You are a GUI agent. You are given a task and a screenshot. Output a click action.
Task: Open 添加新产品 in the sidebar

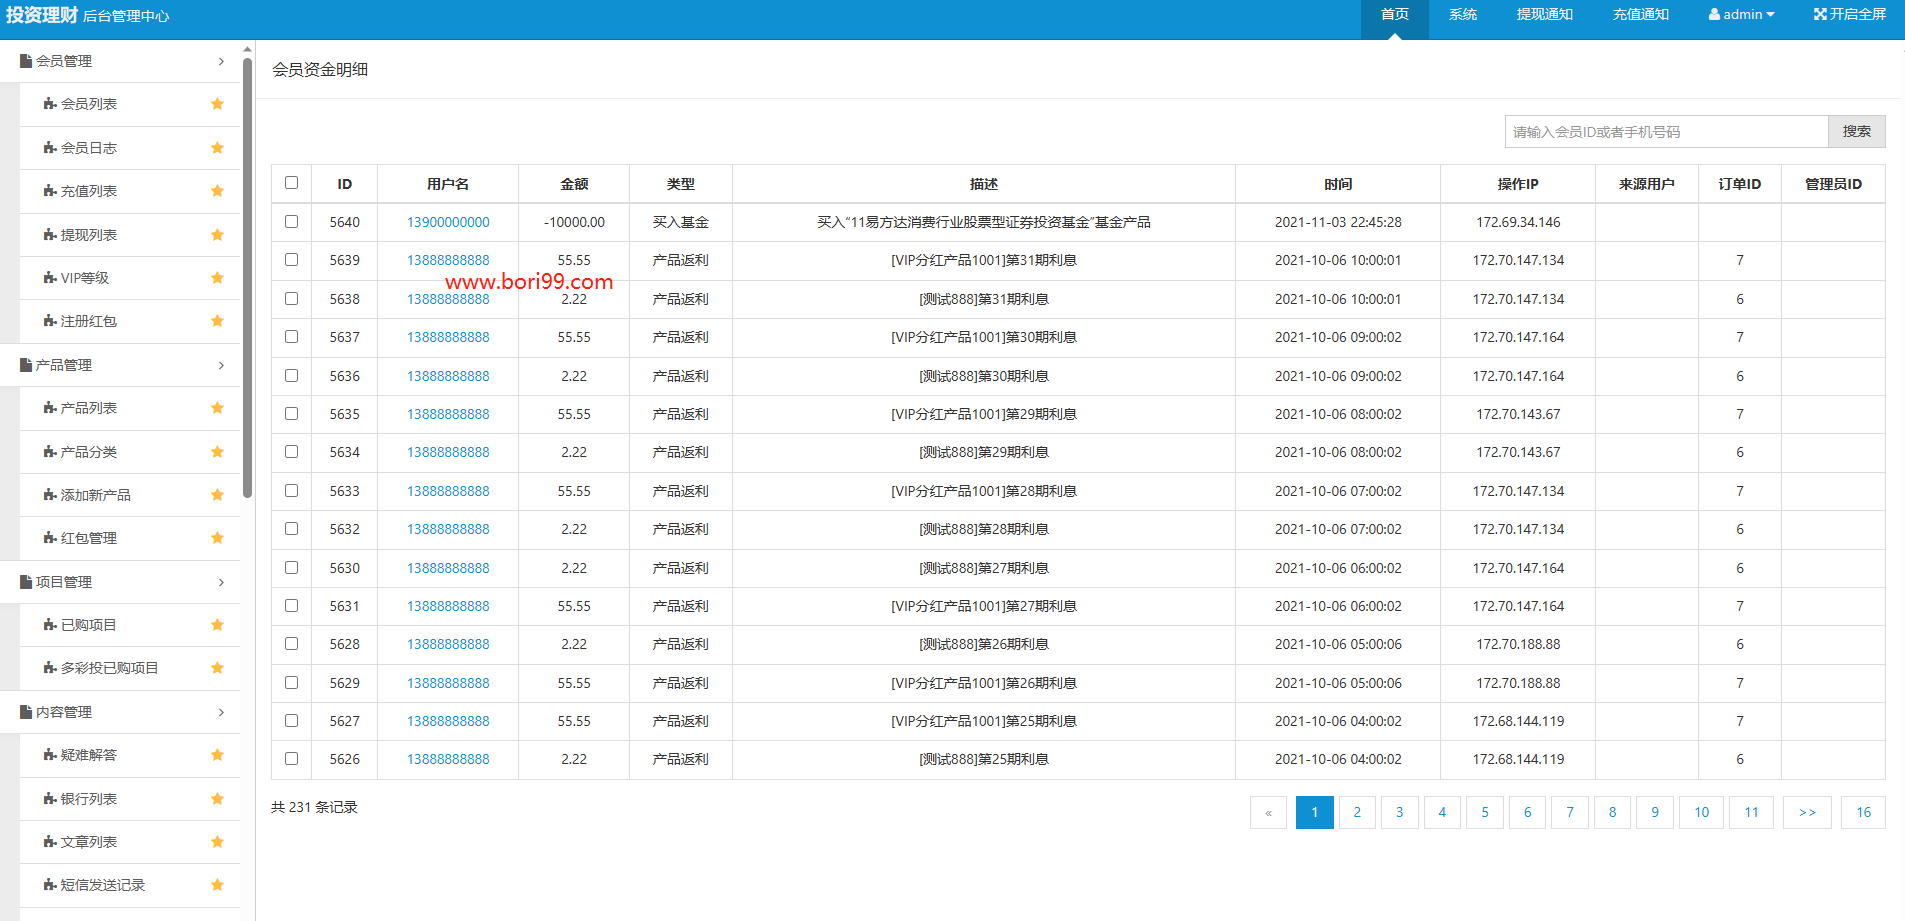coord(130,495)
